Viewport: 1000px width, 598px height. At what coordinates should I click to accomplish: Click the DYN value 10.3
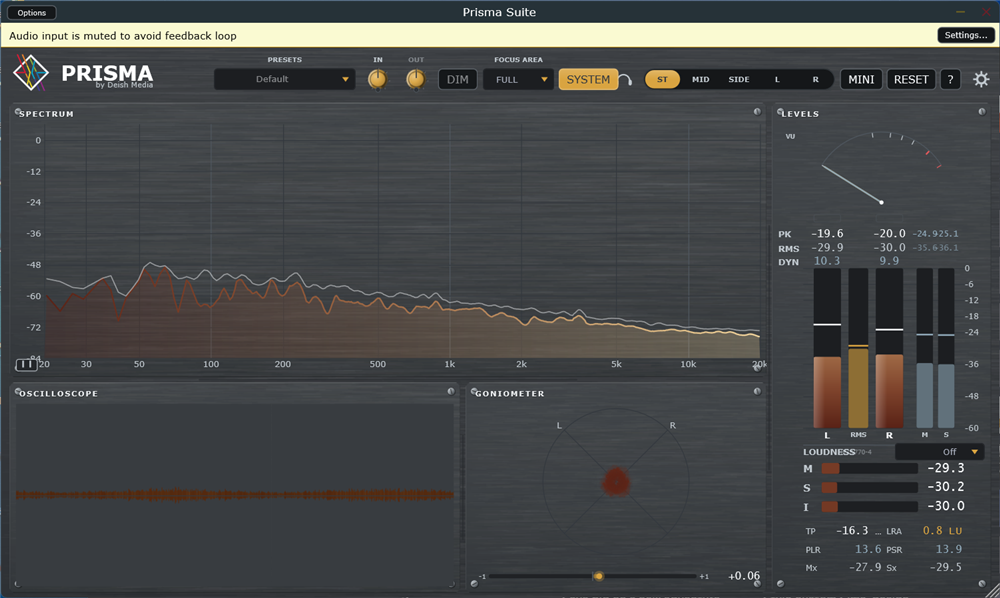click(827, 261)
